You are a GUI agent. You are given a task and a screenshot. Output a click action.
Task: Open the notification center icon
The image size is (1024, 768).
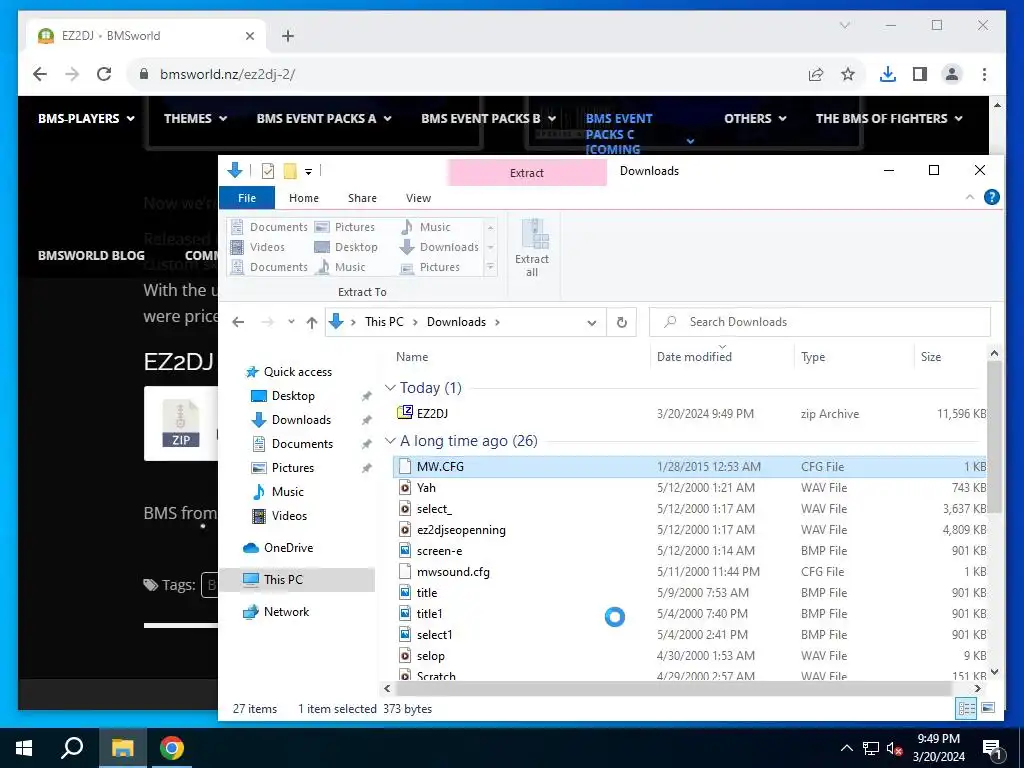click(x=991, y=748)
